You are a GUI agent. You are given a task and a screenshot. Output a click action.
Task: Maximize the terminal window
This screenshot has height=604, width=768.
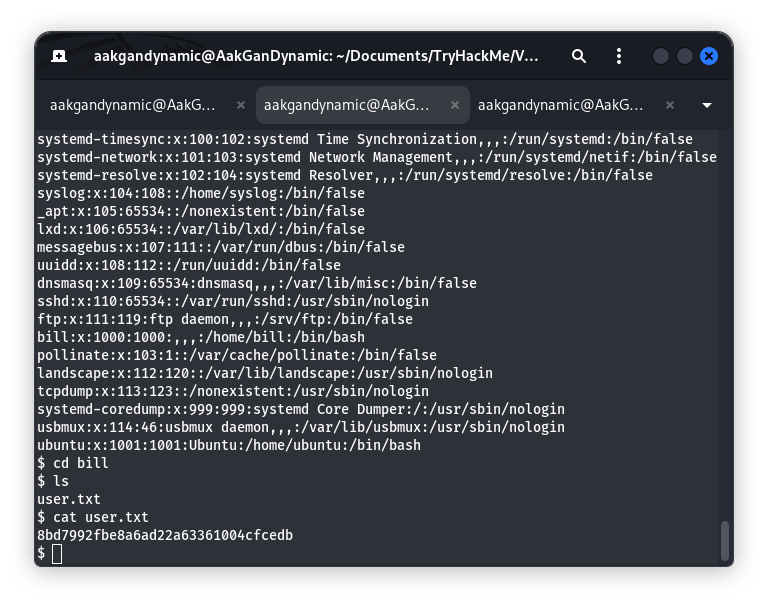685,56
